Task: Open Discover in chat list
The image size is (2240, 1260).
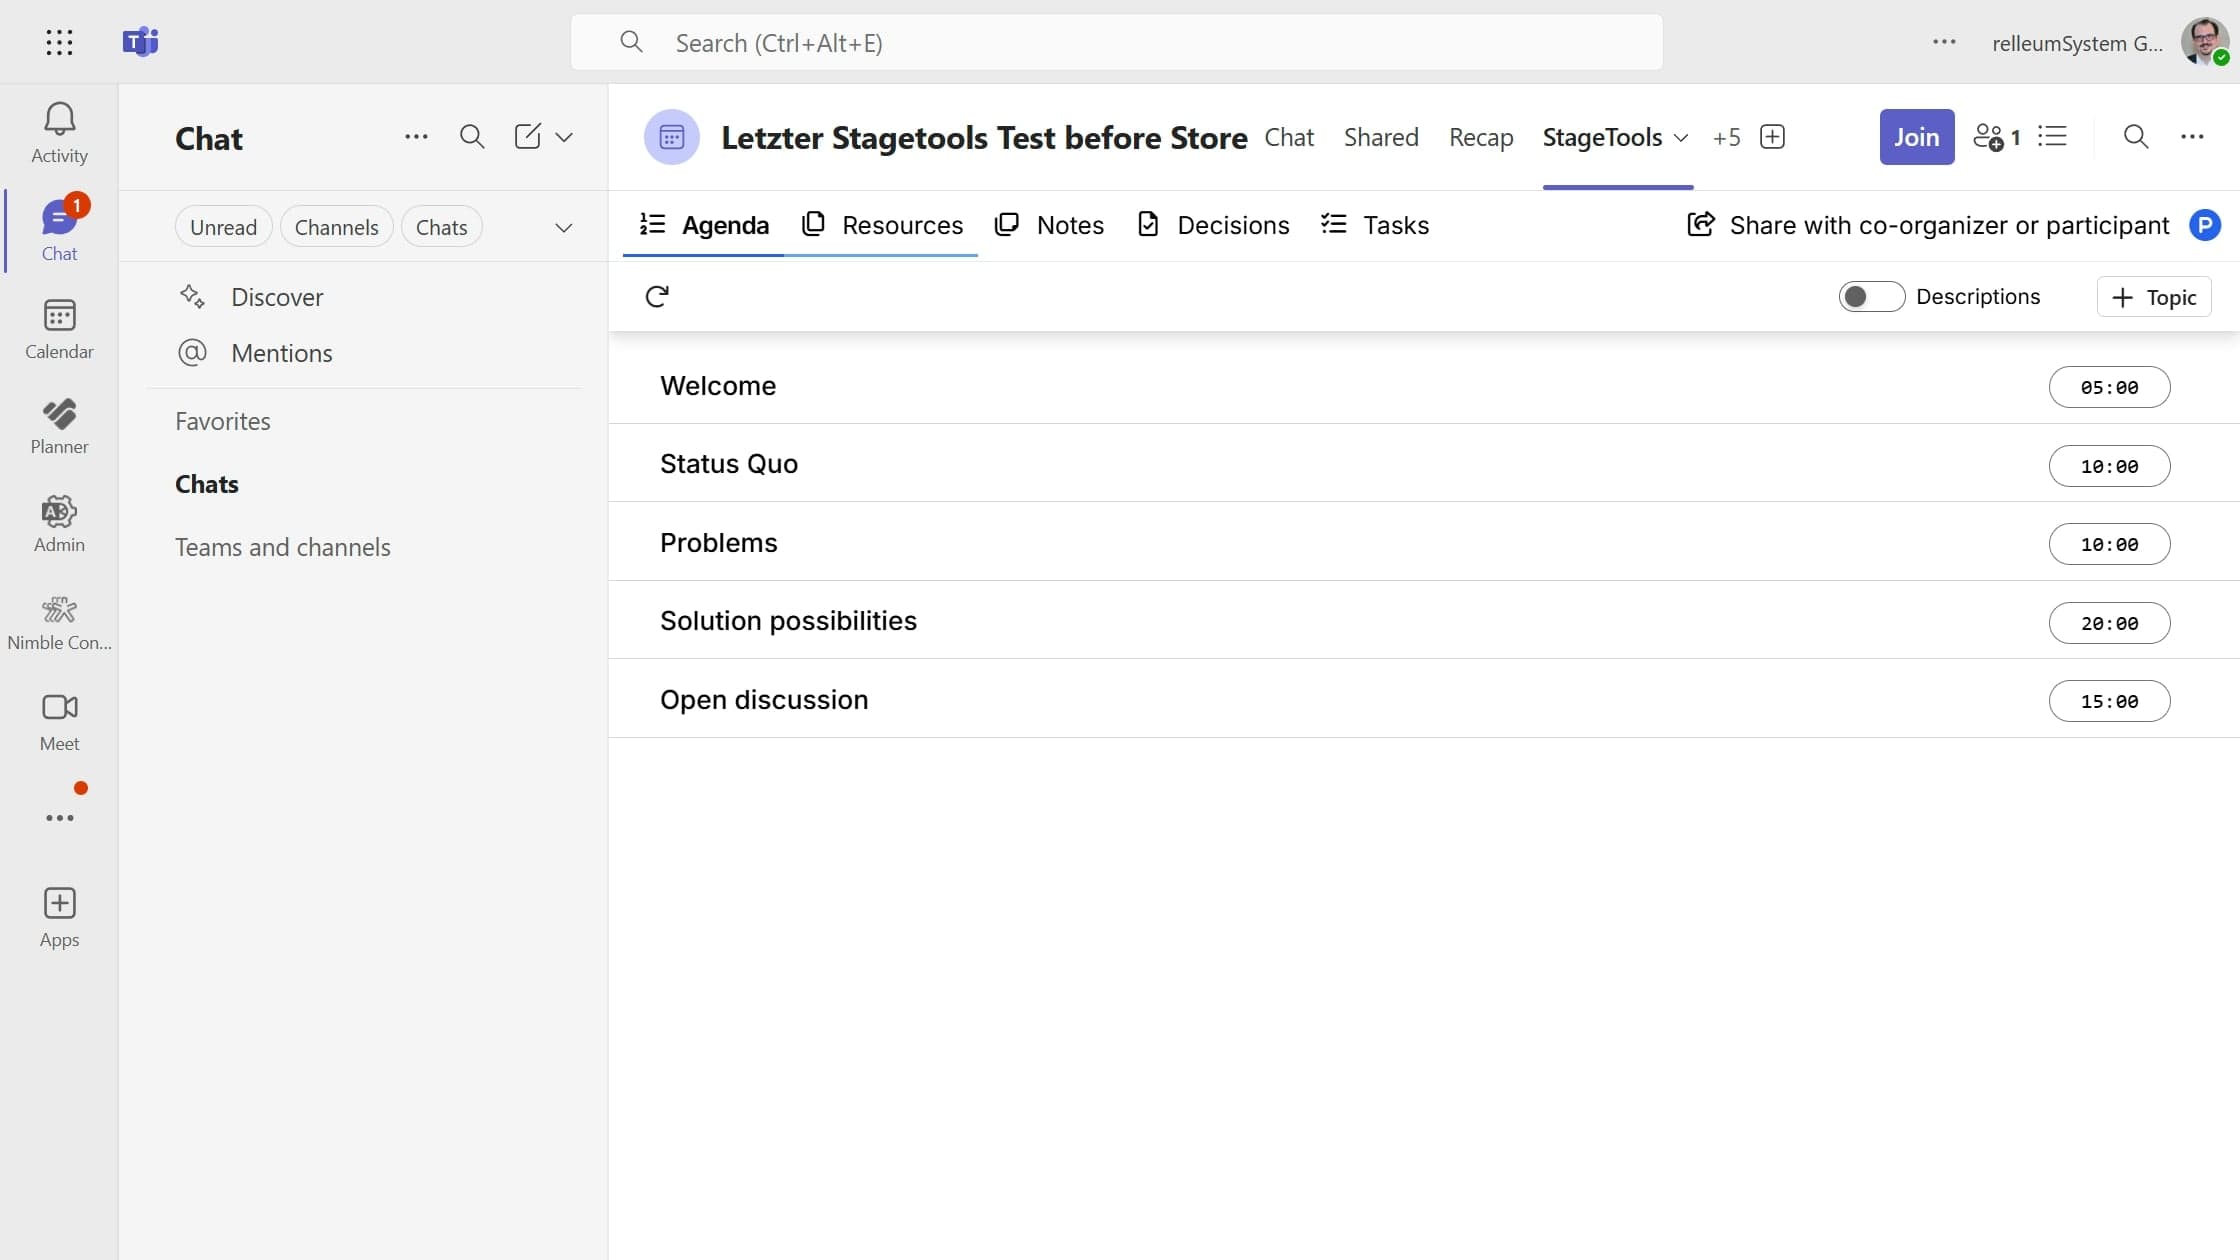Action: pyautogui.click(x=277, y=297)
